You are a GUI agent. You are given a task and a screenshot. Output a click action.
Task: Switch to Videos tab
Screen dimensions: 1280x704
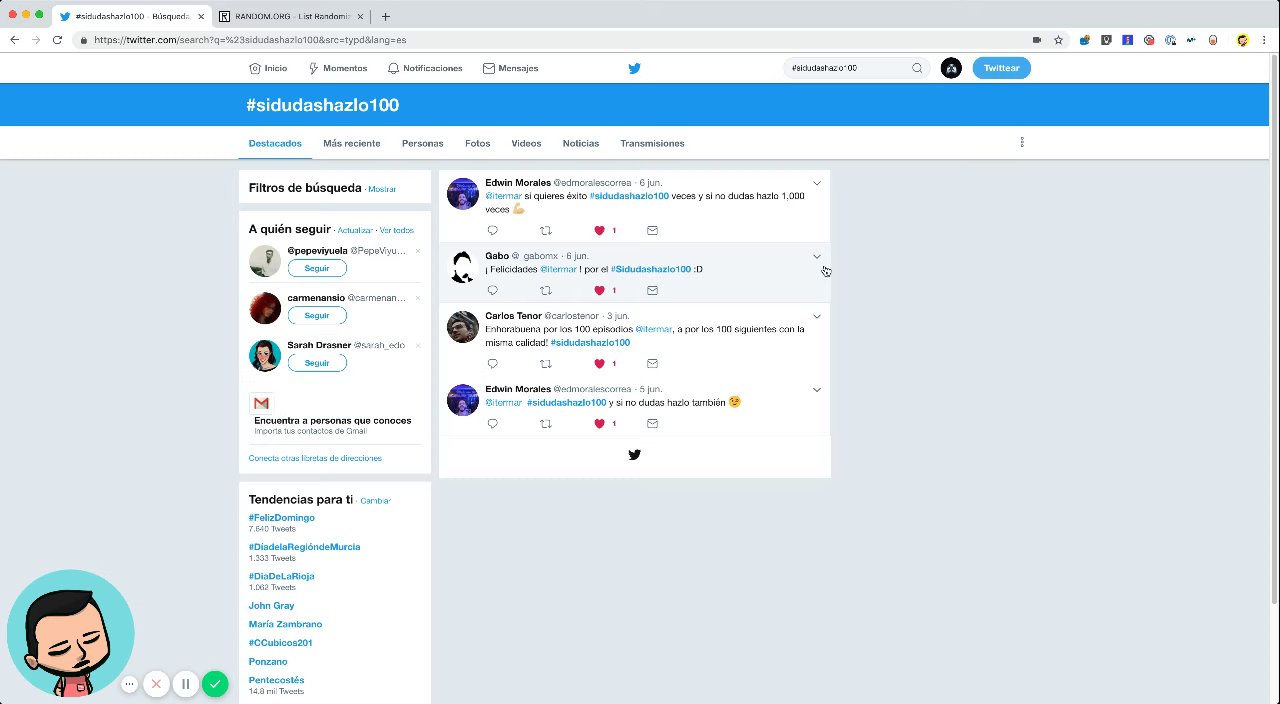tap(526, 143)
